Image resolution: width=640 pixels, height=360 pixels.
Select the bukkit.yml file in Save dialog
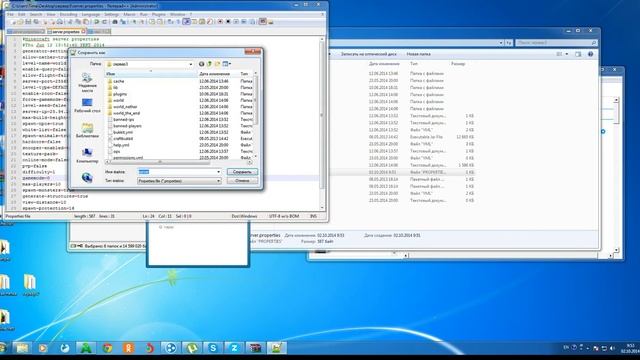(122, 132)
